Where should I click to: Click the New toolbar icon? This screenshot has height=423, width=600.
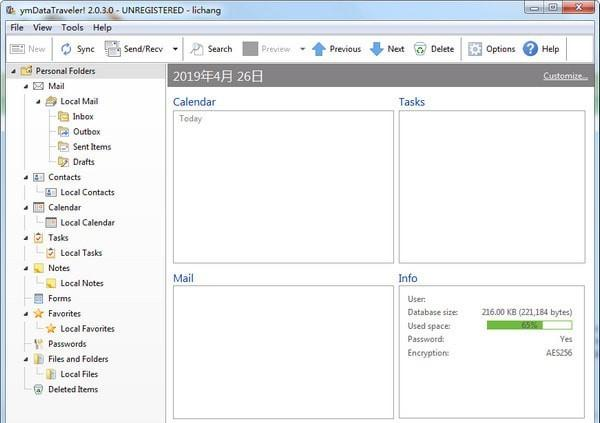coord(17,49)
